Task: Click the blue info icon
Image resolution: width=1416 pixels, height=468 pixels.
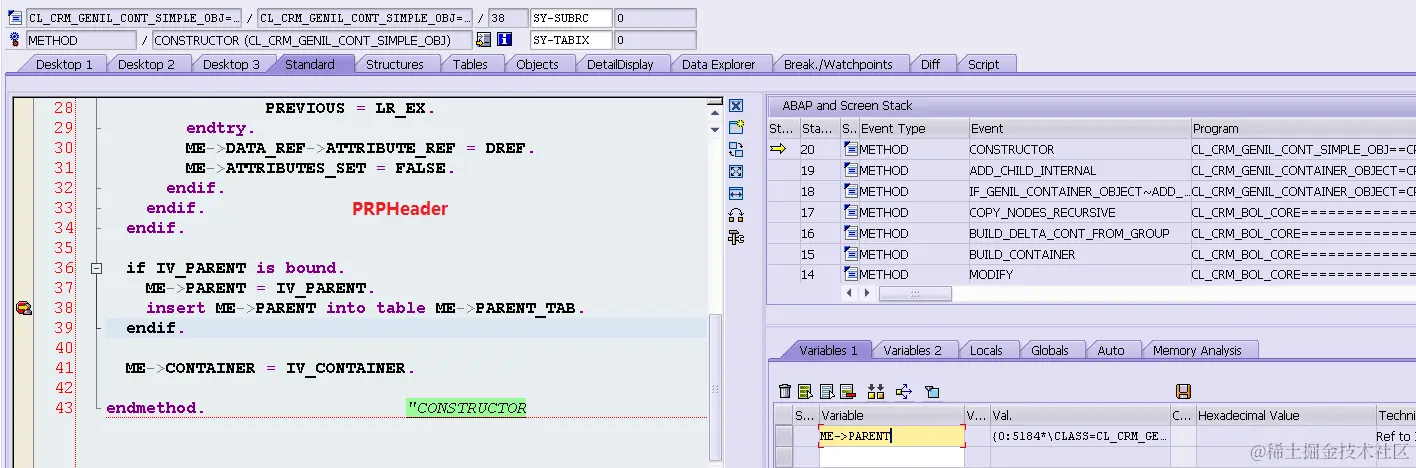Action: point(505,40)
